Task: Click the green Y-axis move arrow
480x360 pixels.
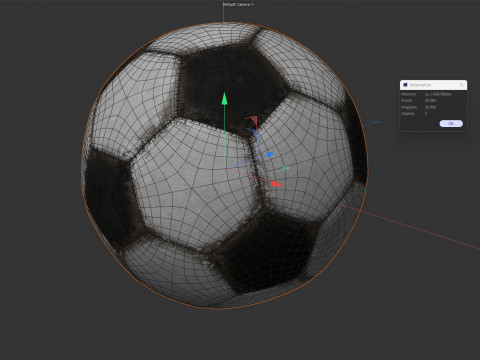Action: tap(224, 99)
